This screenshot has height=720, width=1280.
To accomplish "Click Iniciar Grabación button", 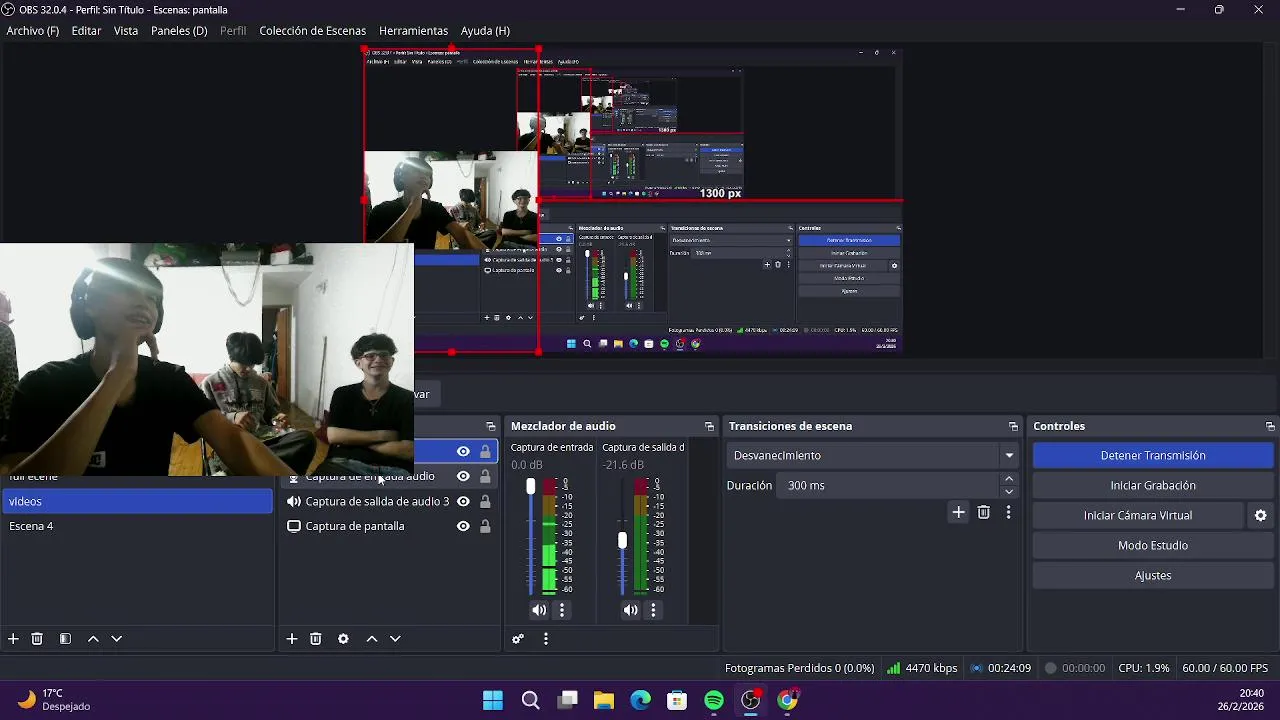I will pyautogui.click(x=1153, y=485).
